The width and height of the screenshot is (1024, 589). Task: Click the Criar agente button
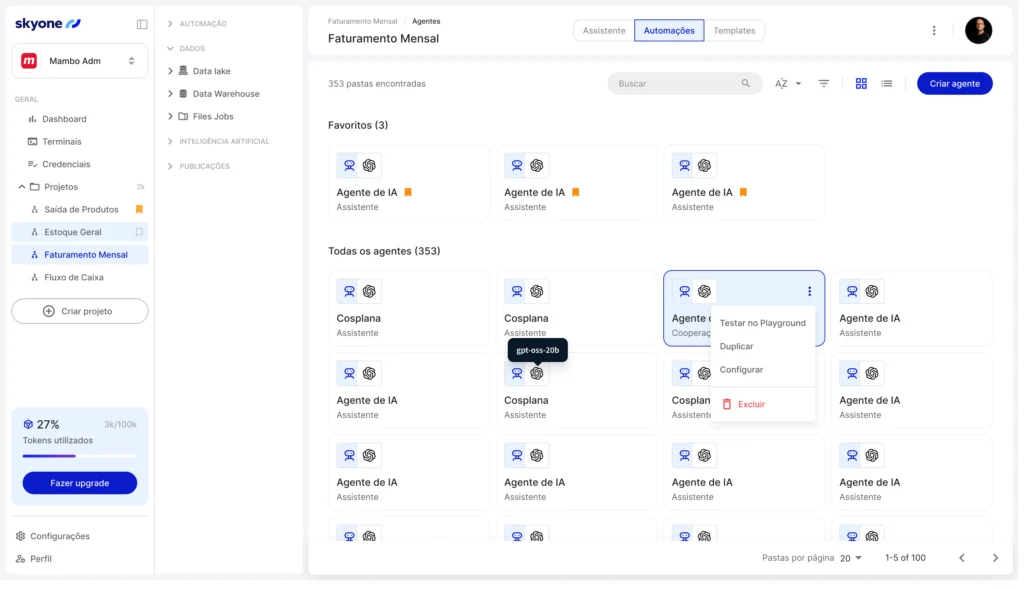point(954,84)
